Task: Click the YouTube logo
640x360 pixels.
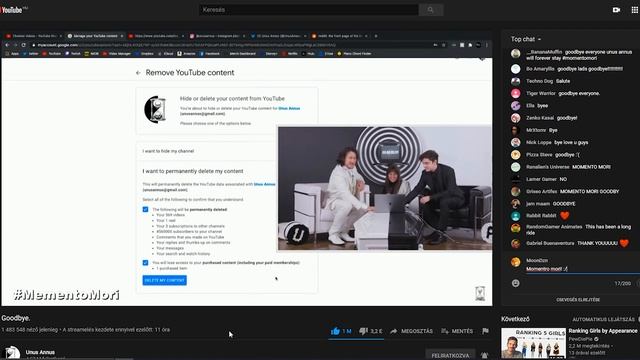Action: (12, 10)
